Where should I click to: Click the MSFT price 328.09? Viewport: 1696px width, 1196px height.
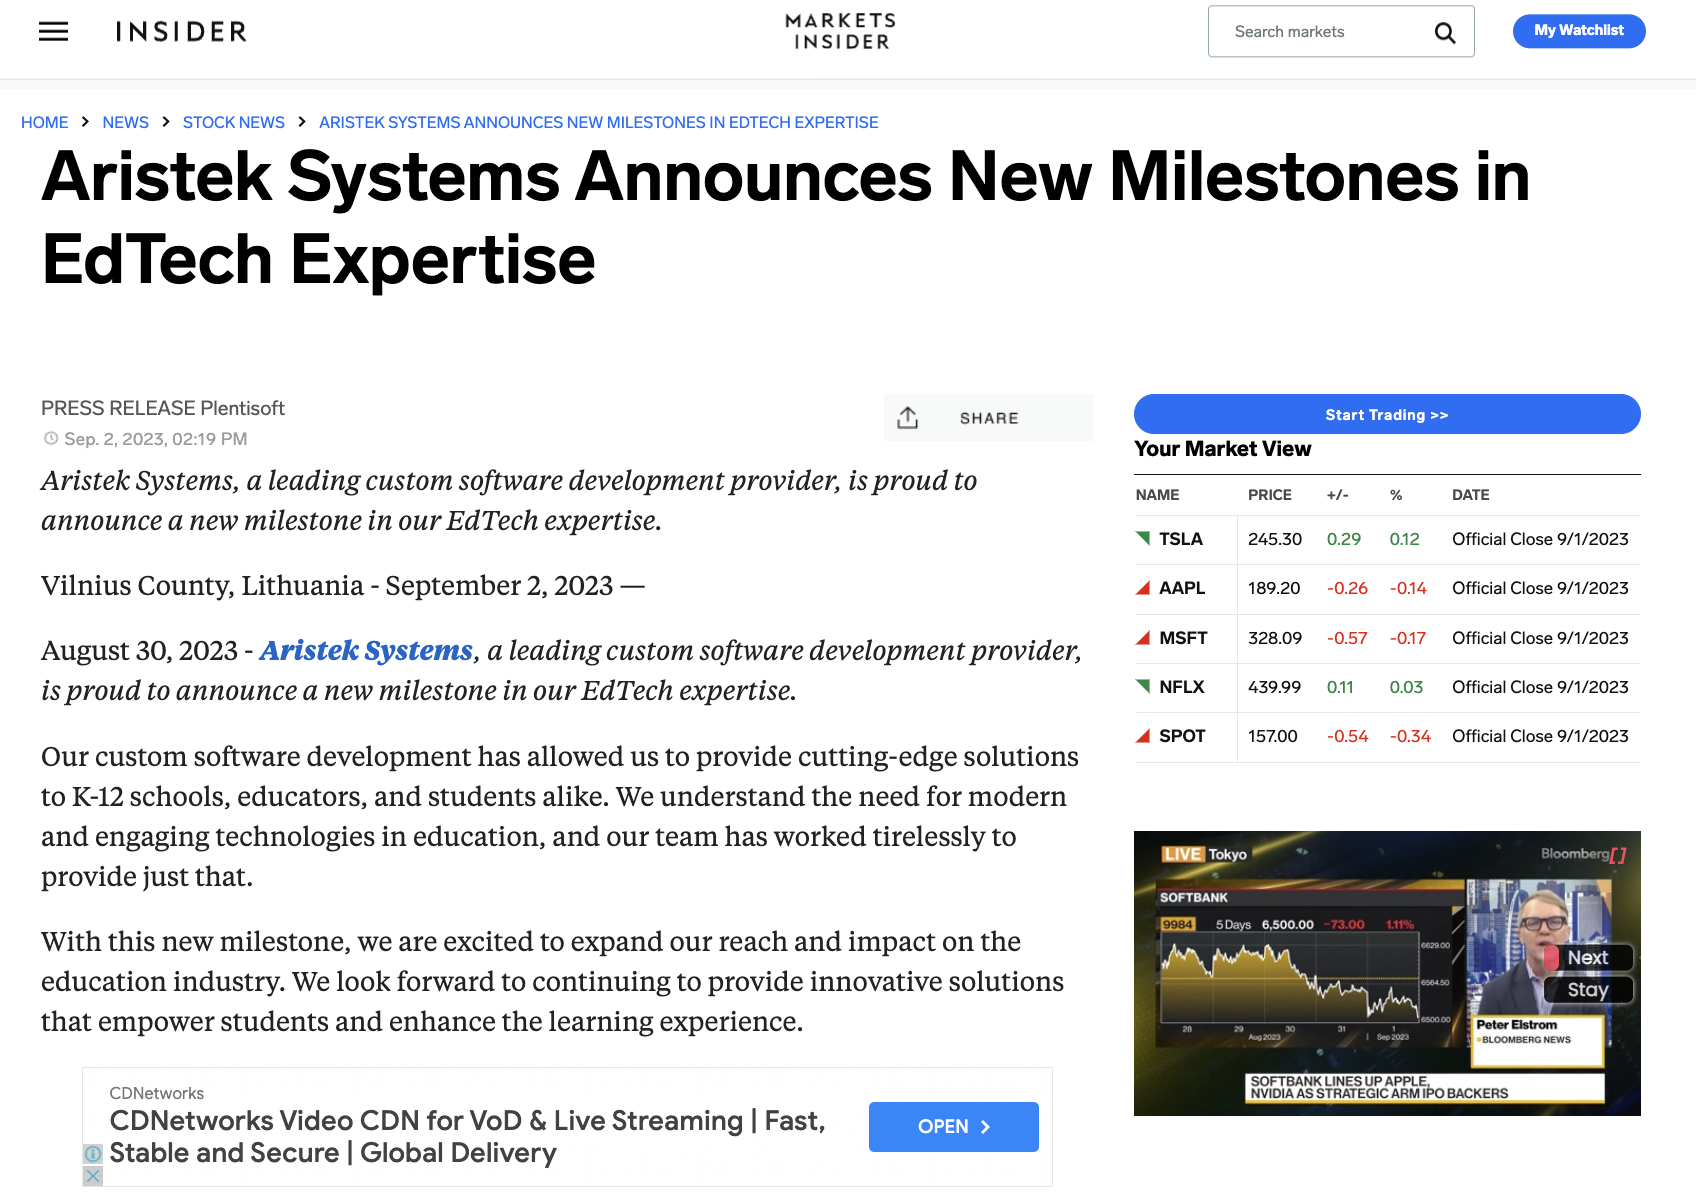[1275, 638]
